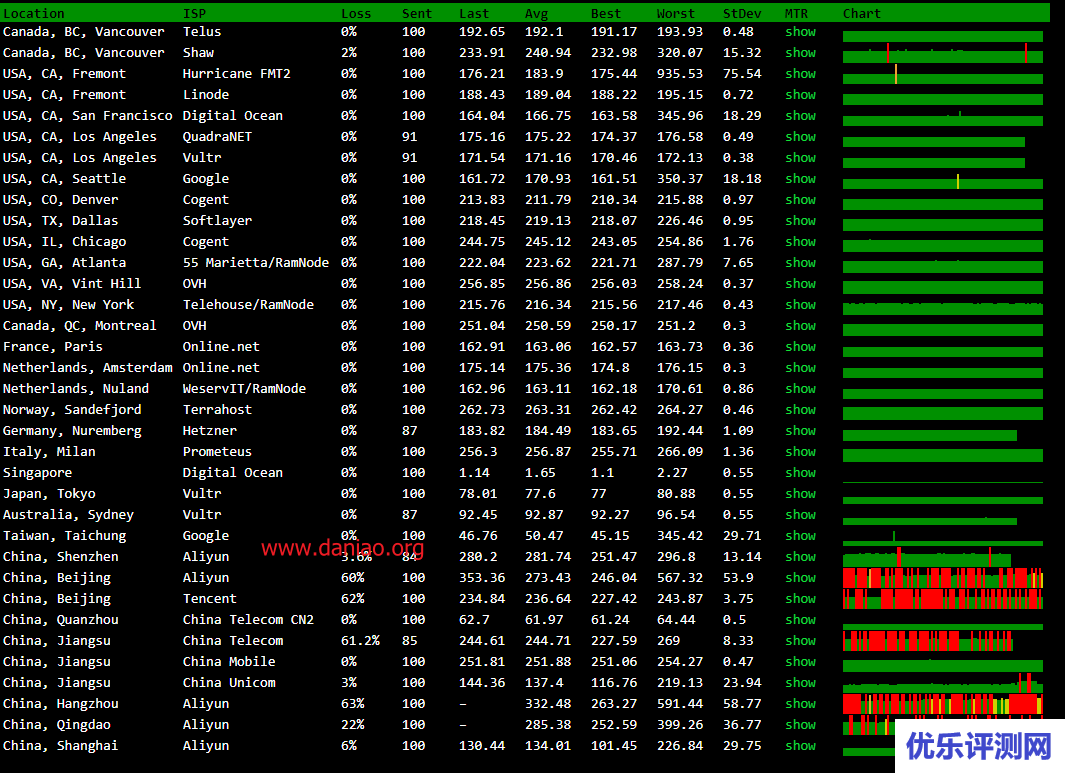Click chart bar for Hangzhou Aliyun

[942, 705]
